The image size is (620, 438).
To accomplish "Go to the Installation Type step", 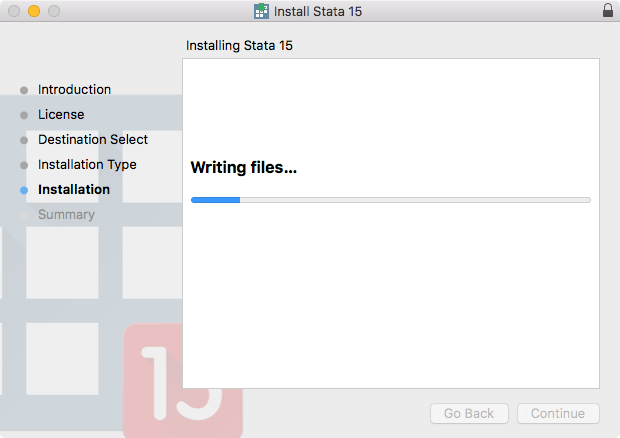I will point(87,164).
